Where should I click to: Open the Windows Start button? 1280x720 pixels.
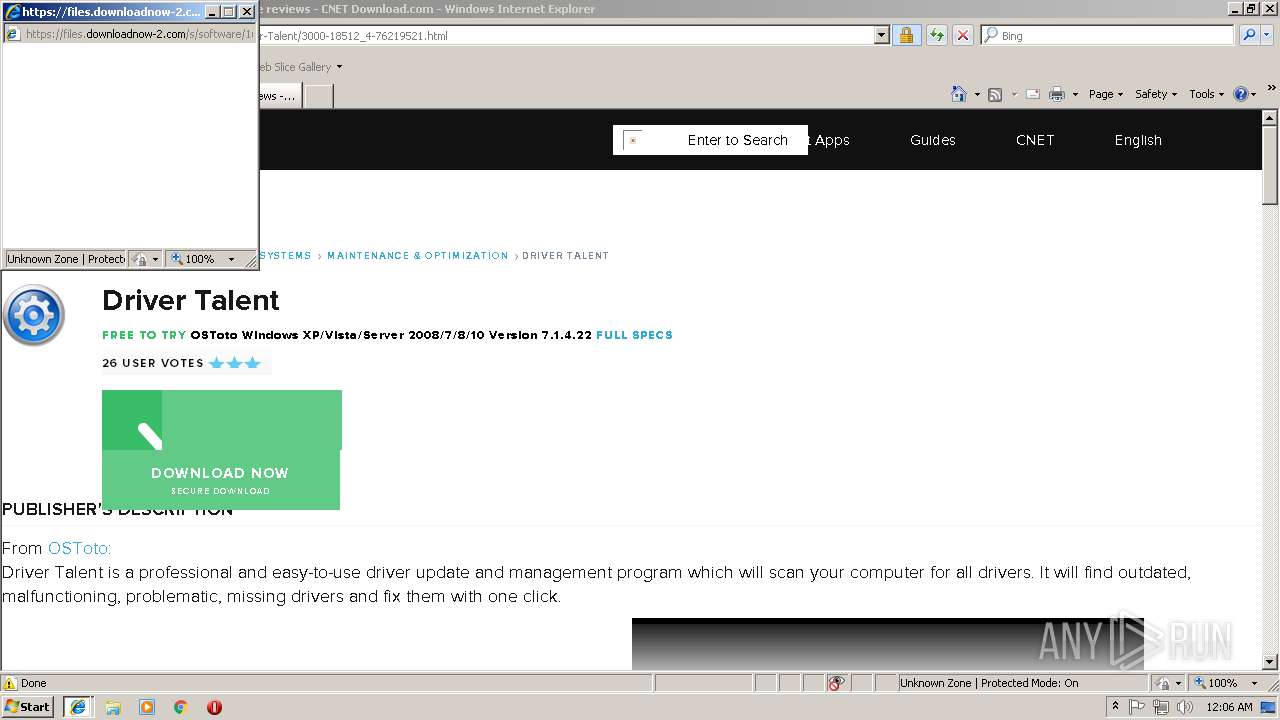pos(28,706)
